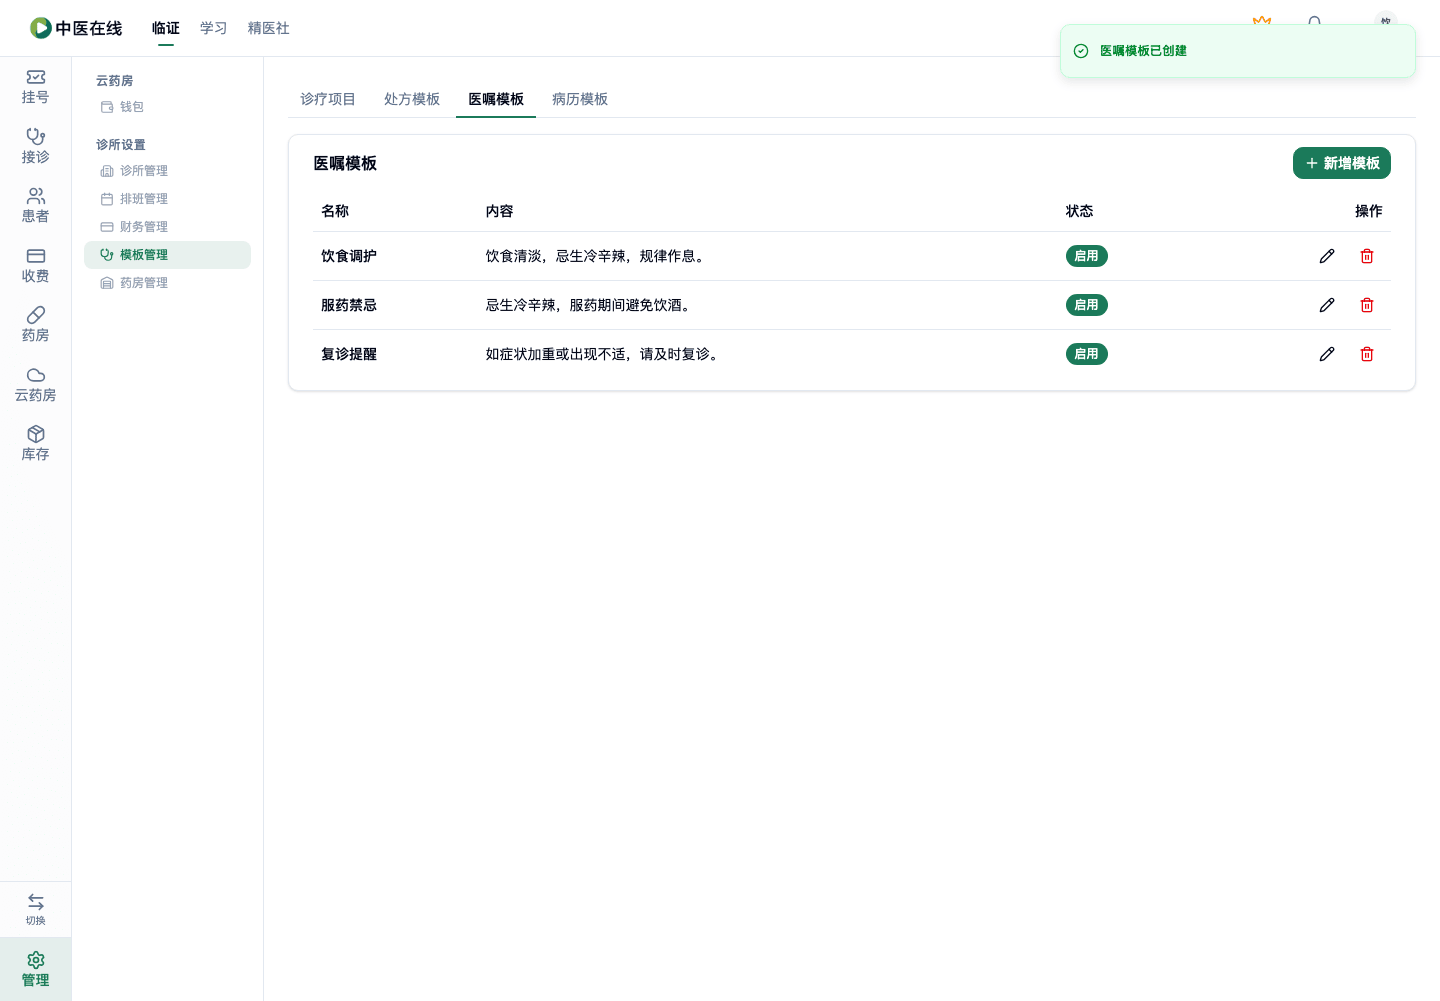Switch to the 病历模板 tab

[x=580, y=99]
